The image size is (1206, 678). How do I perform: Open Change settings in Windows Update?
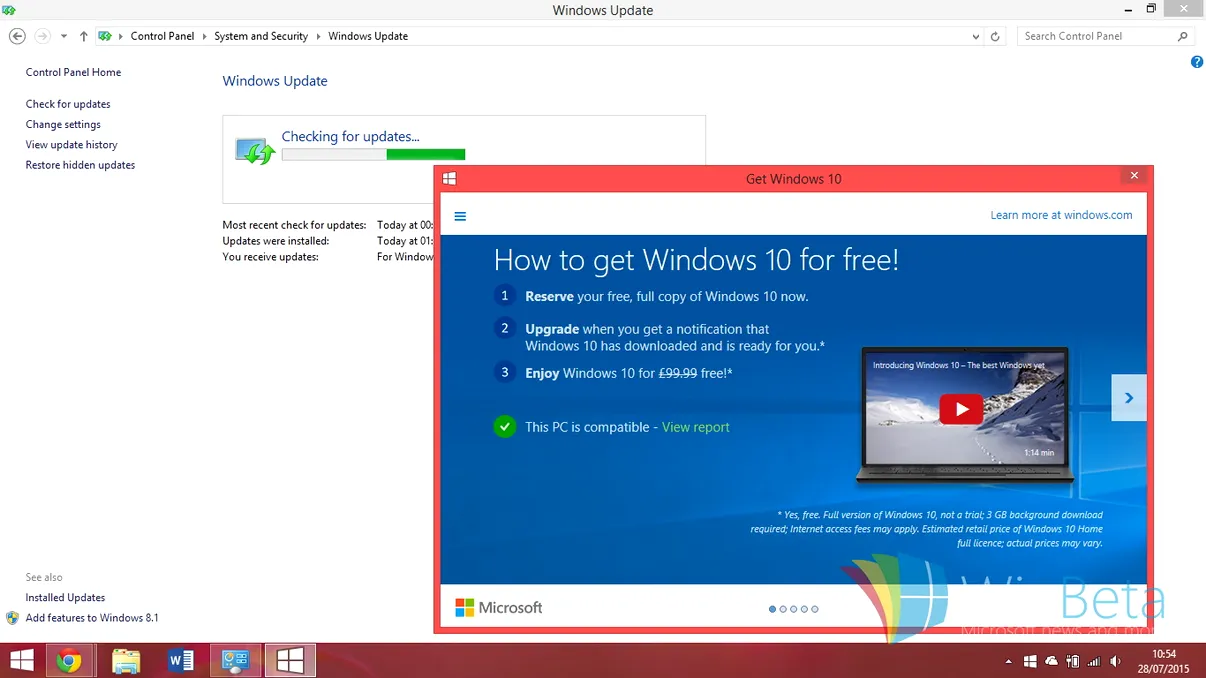coord(63,124)
